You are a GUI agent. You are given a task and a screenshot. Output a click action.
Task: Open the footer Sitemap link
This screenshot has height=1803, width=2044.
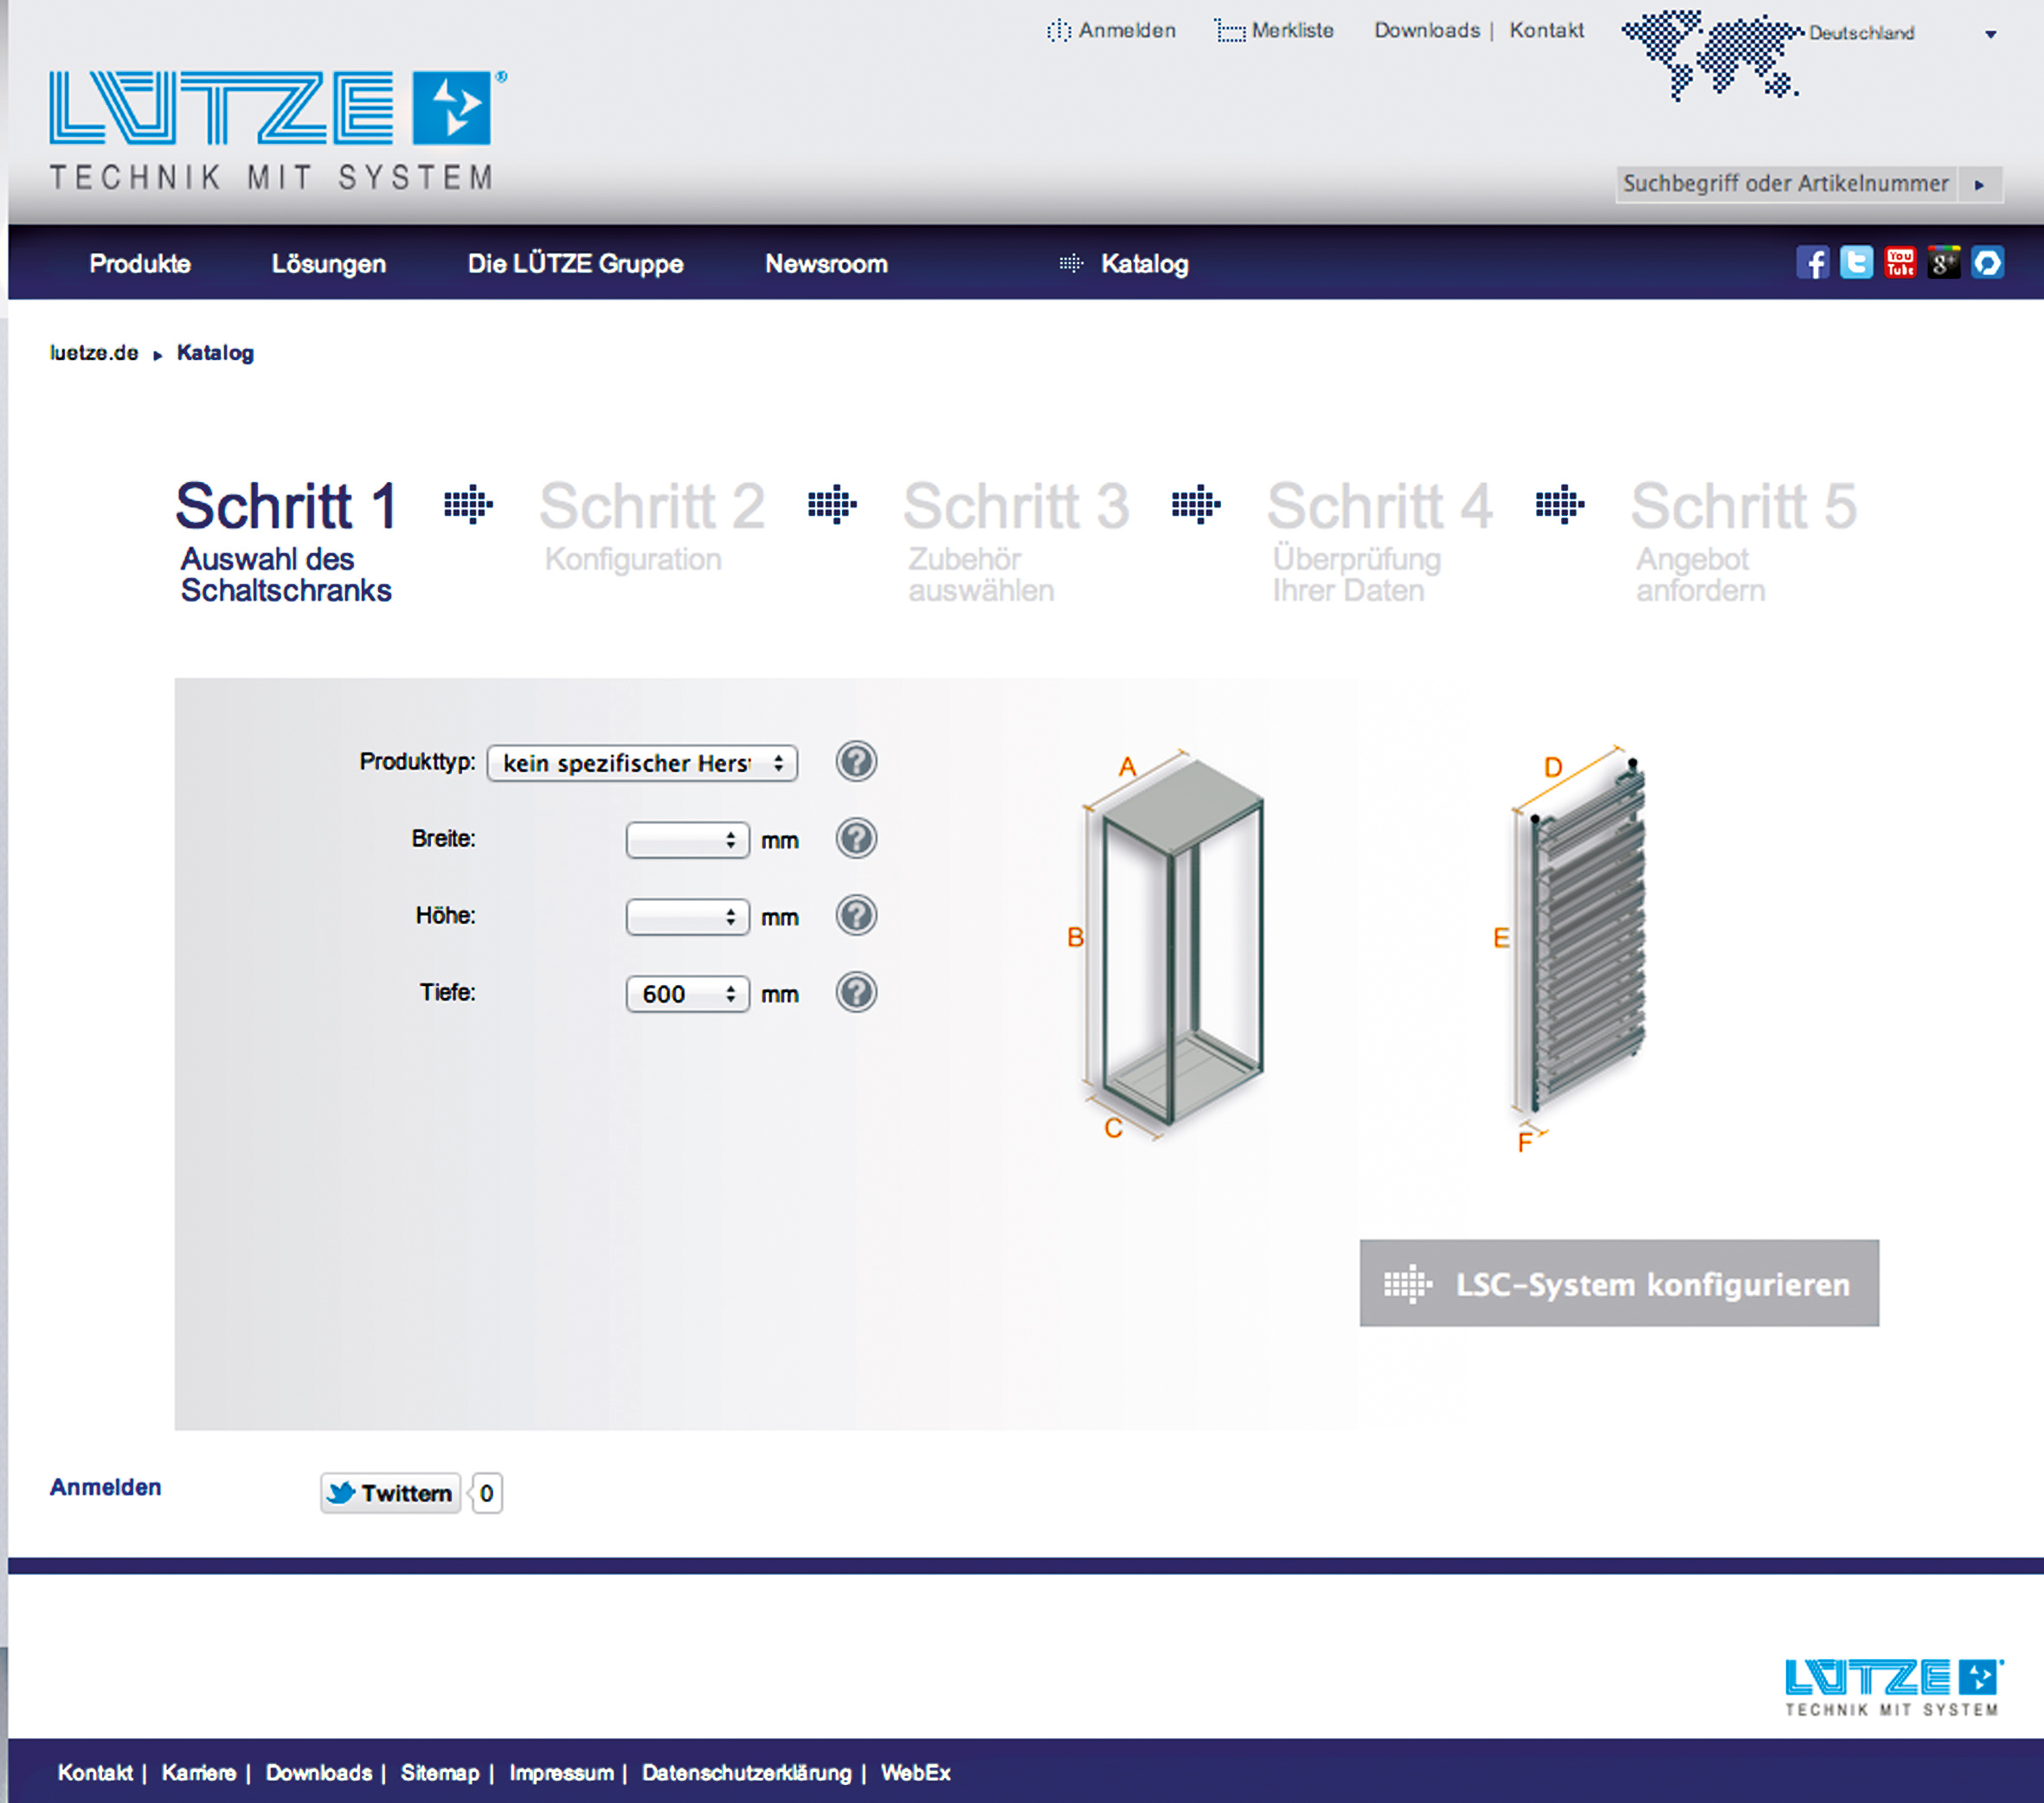point(440,1772)
